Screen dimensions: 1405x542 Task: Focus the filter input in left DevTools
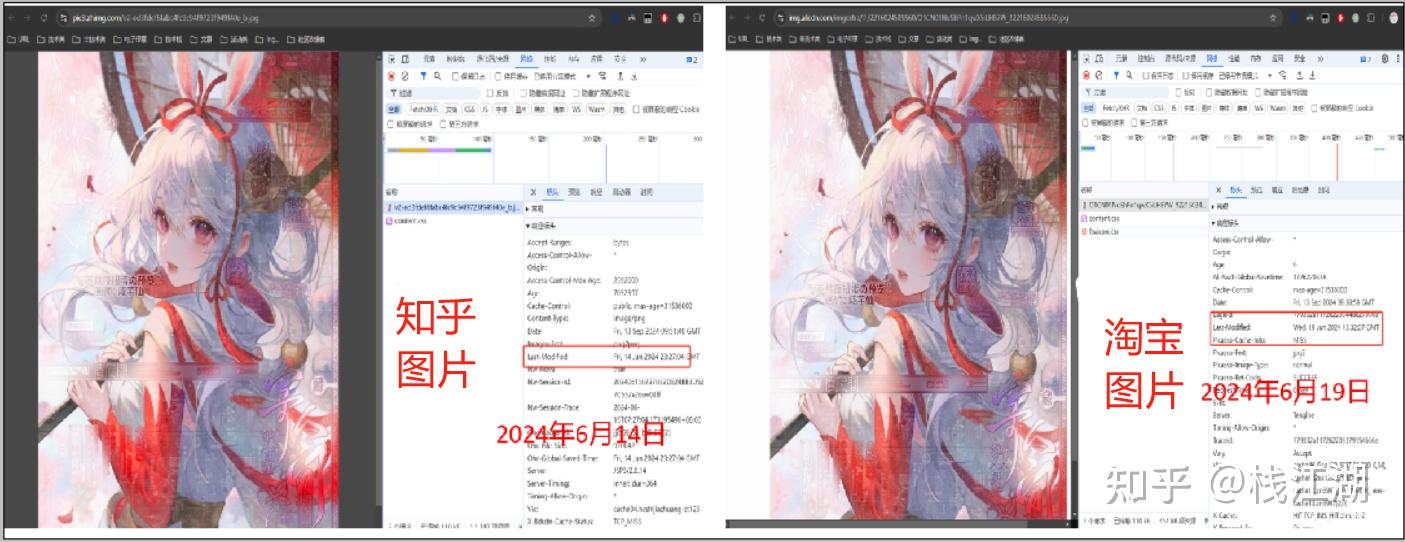(433, 93)
